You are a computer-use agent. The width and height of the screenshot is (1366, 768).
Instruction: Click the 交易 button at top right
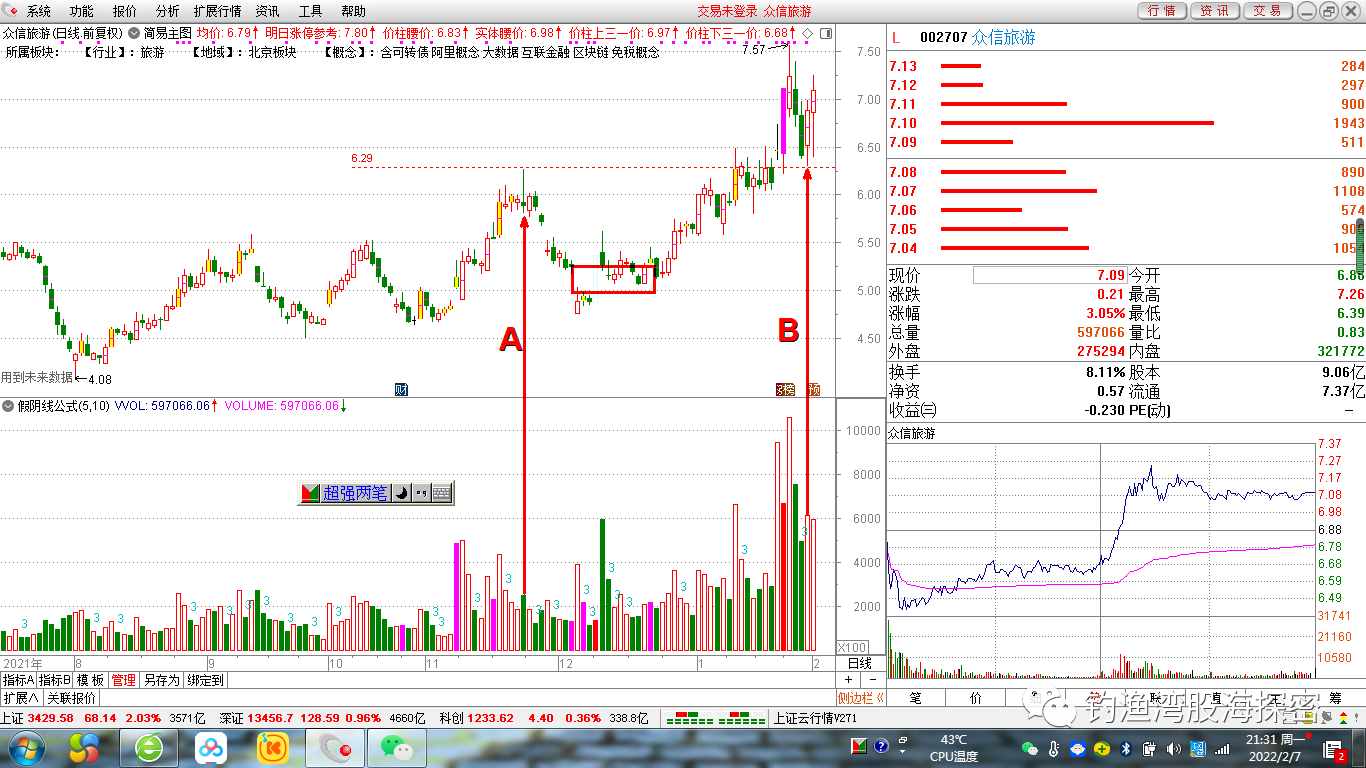click(1268, 11)
